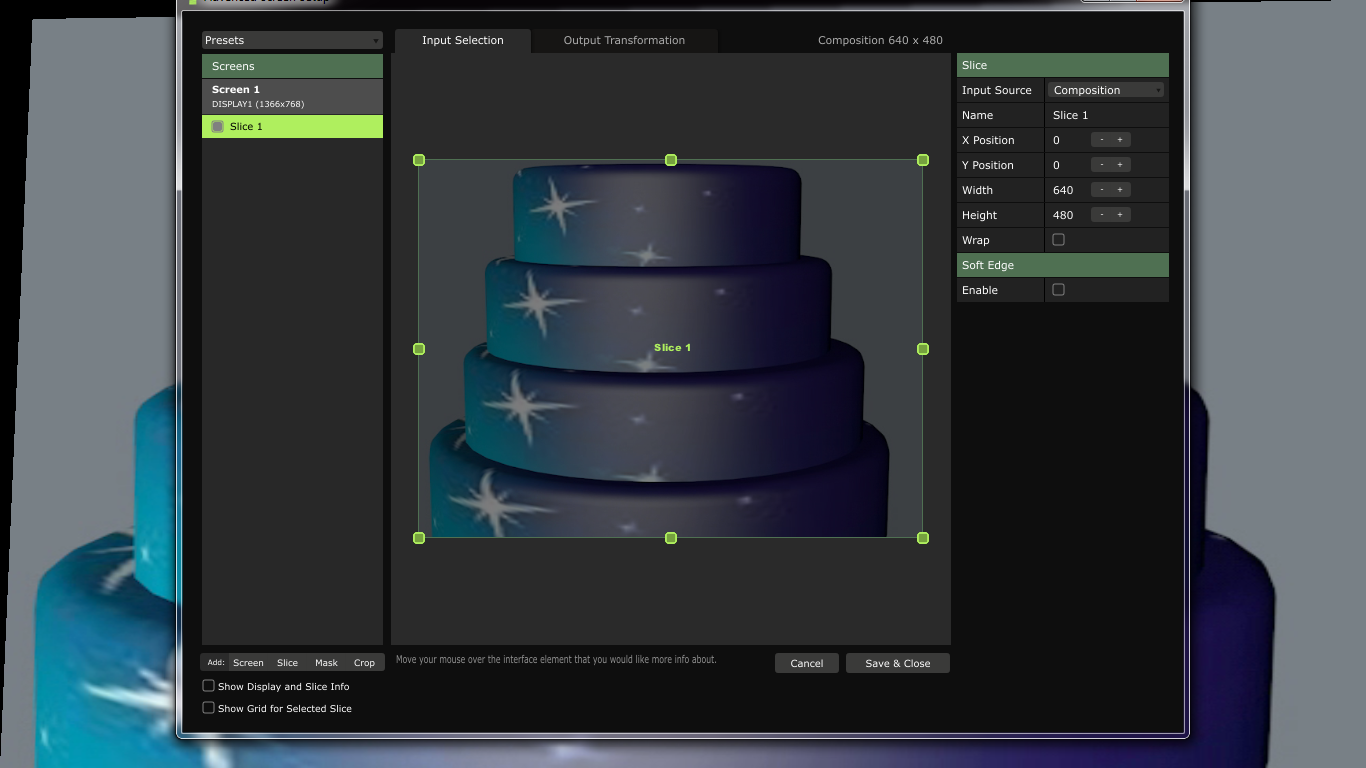Decrease Height with minus button

coord(1102,215)
